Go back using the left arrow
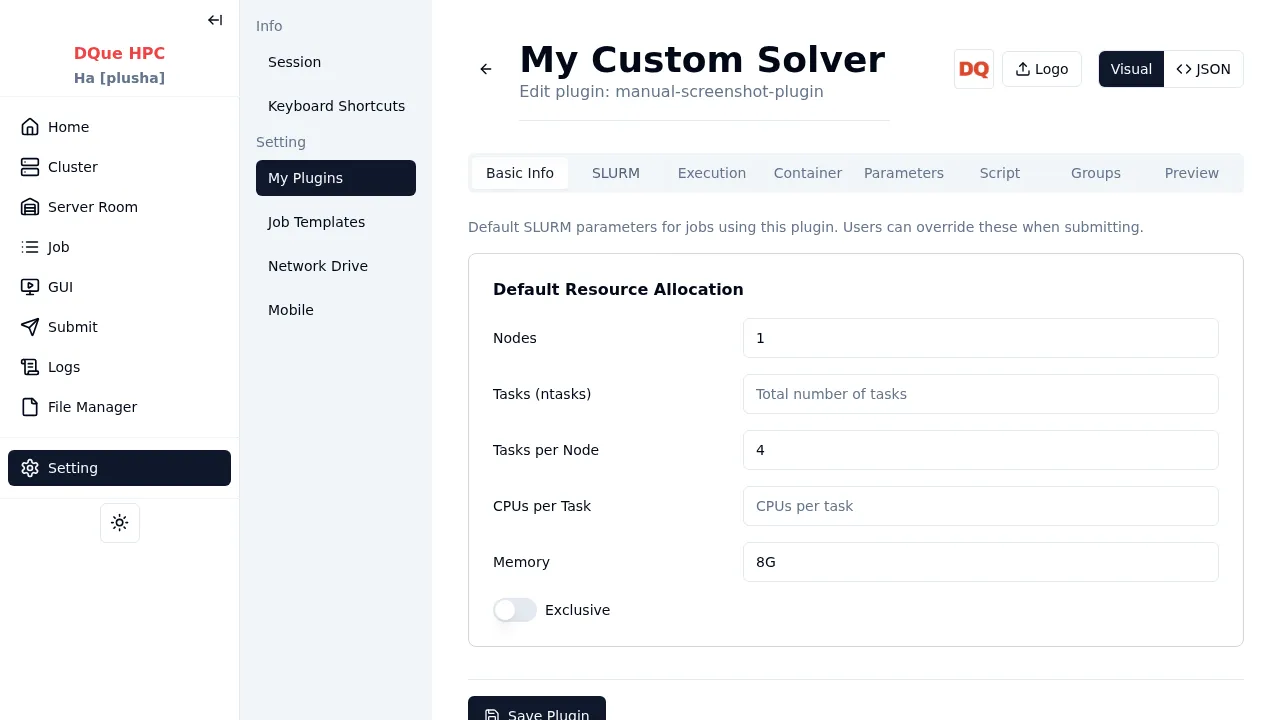1280x720 pixels. [x=486, y=69]
